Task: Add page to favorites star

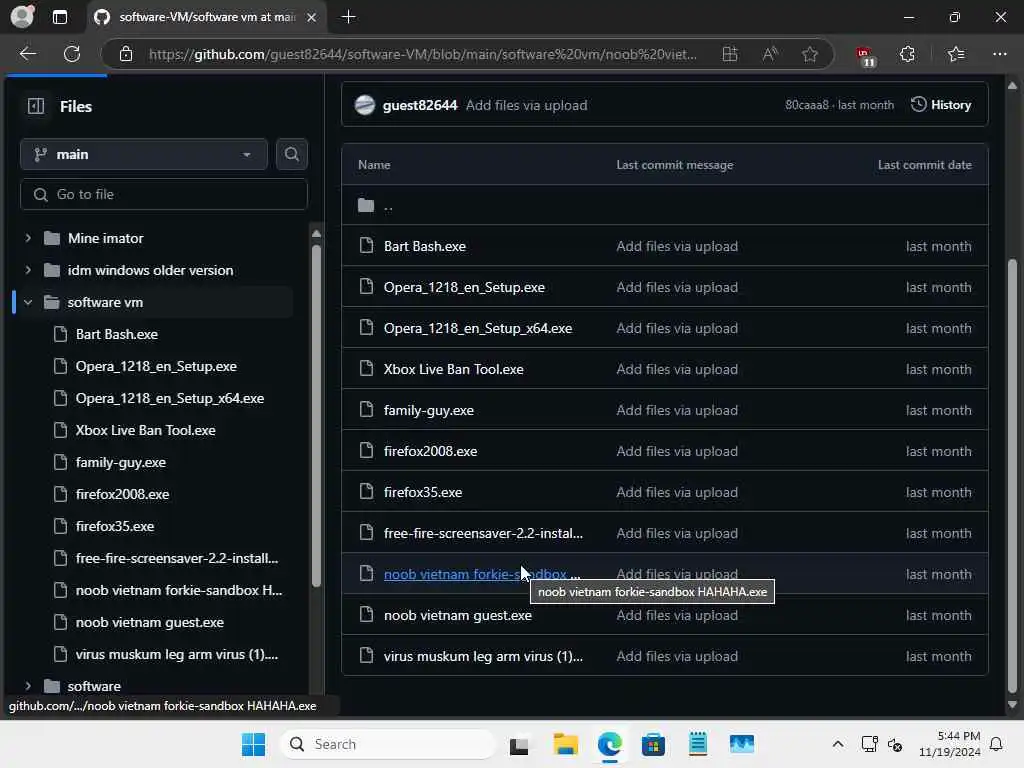Action: [810, 54]
